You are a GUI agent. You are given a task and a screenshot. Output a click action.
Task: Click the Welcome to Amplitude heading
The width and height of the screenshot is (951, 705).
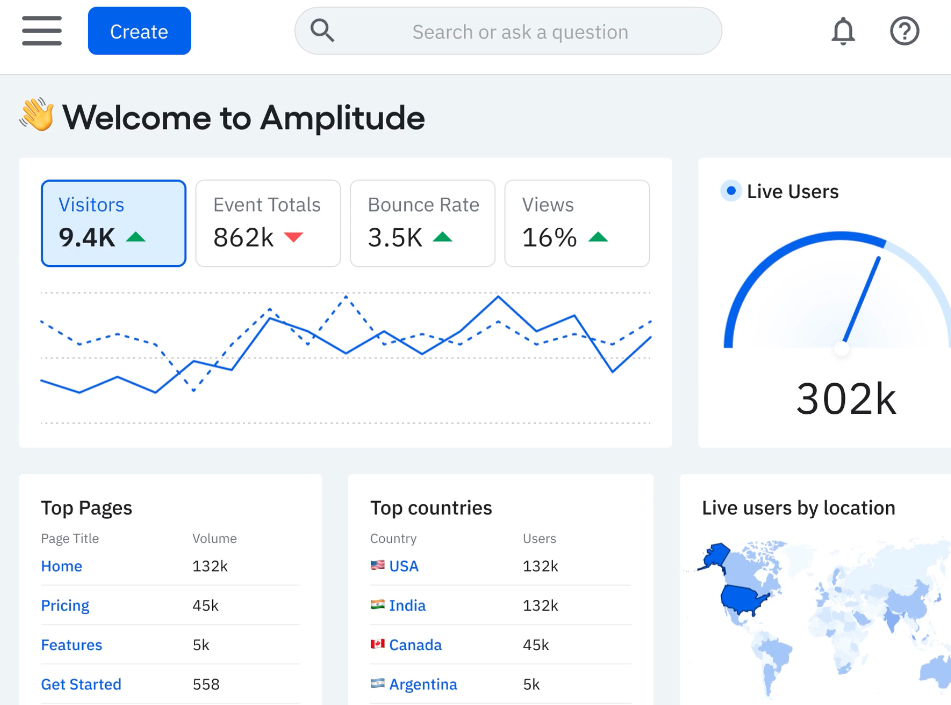(x=244, y=117)
